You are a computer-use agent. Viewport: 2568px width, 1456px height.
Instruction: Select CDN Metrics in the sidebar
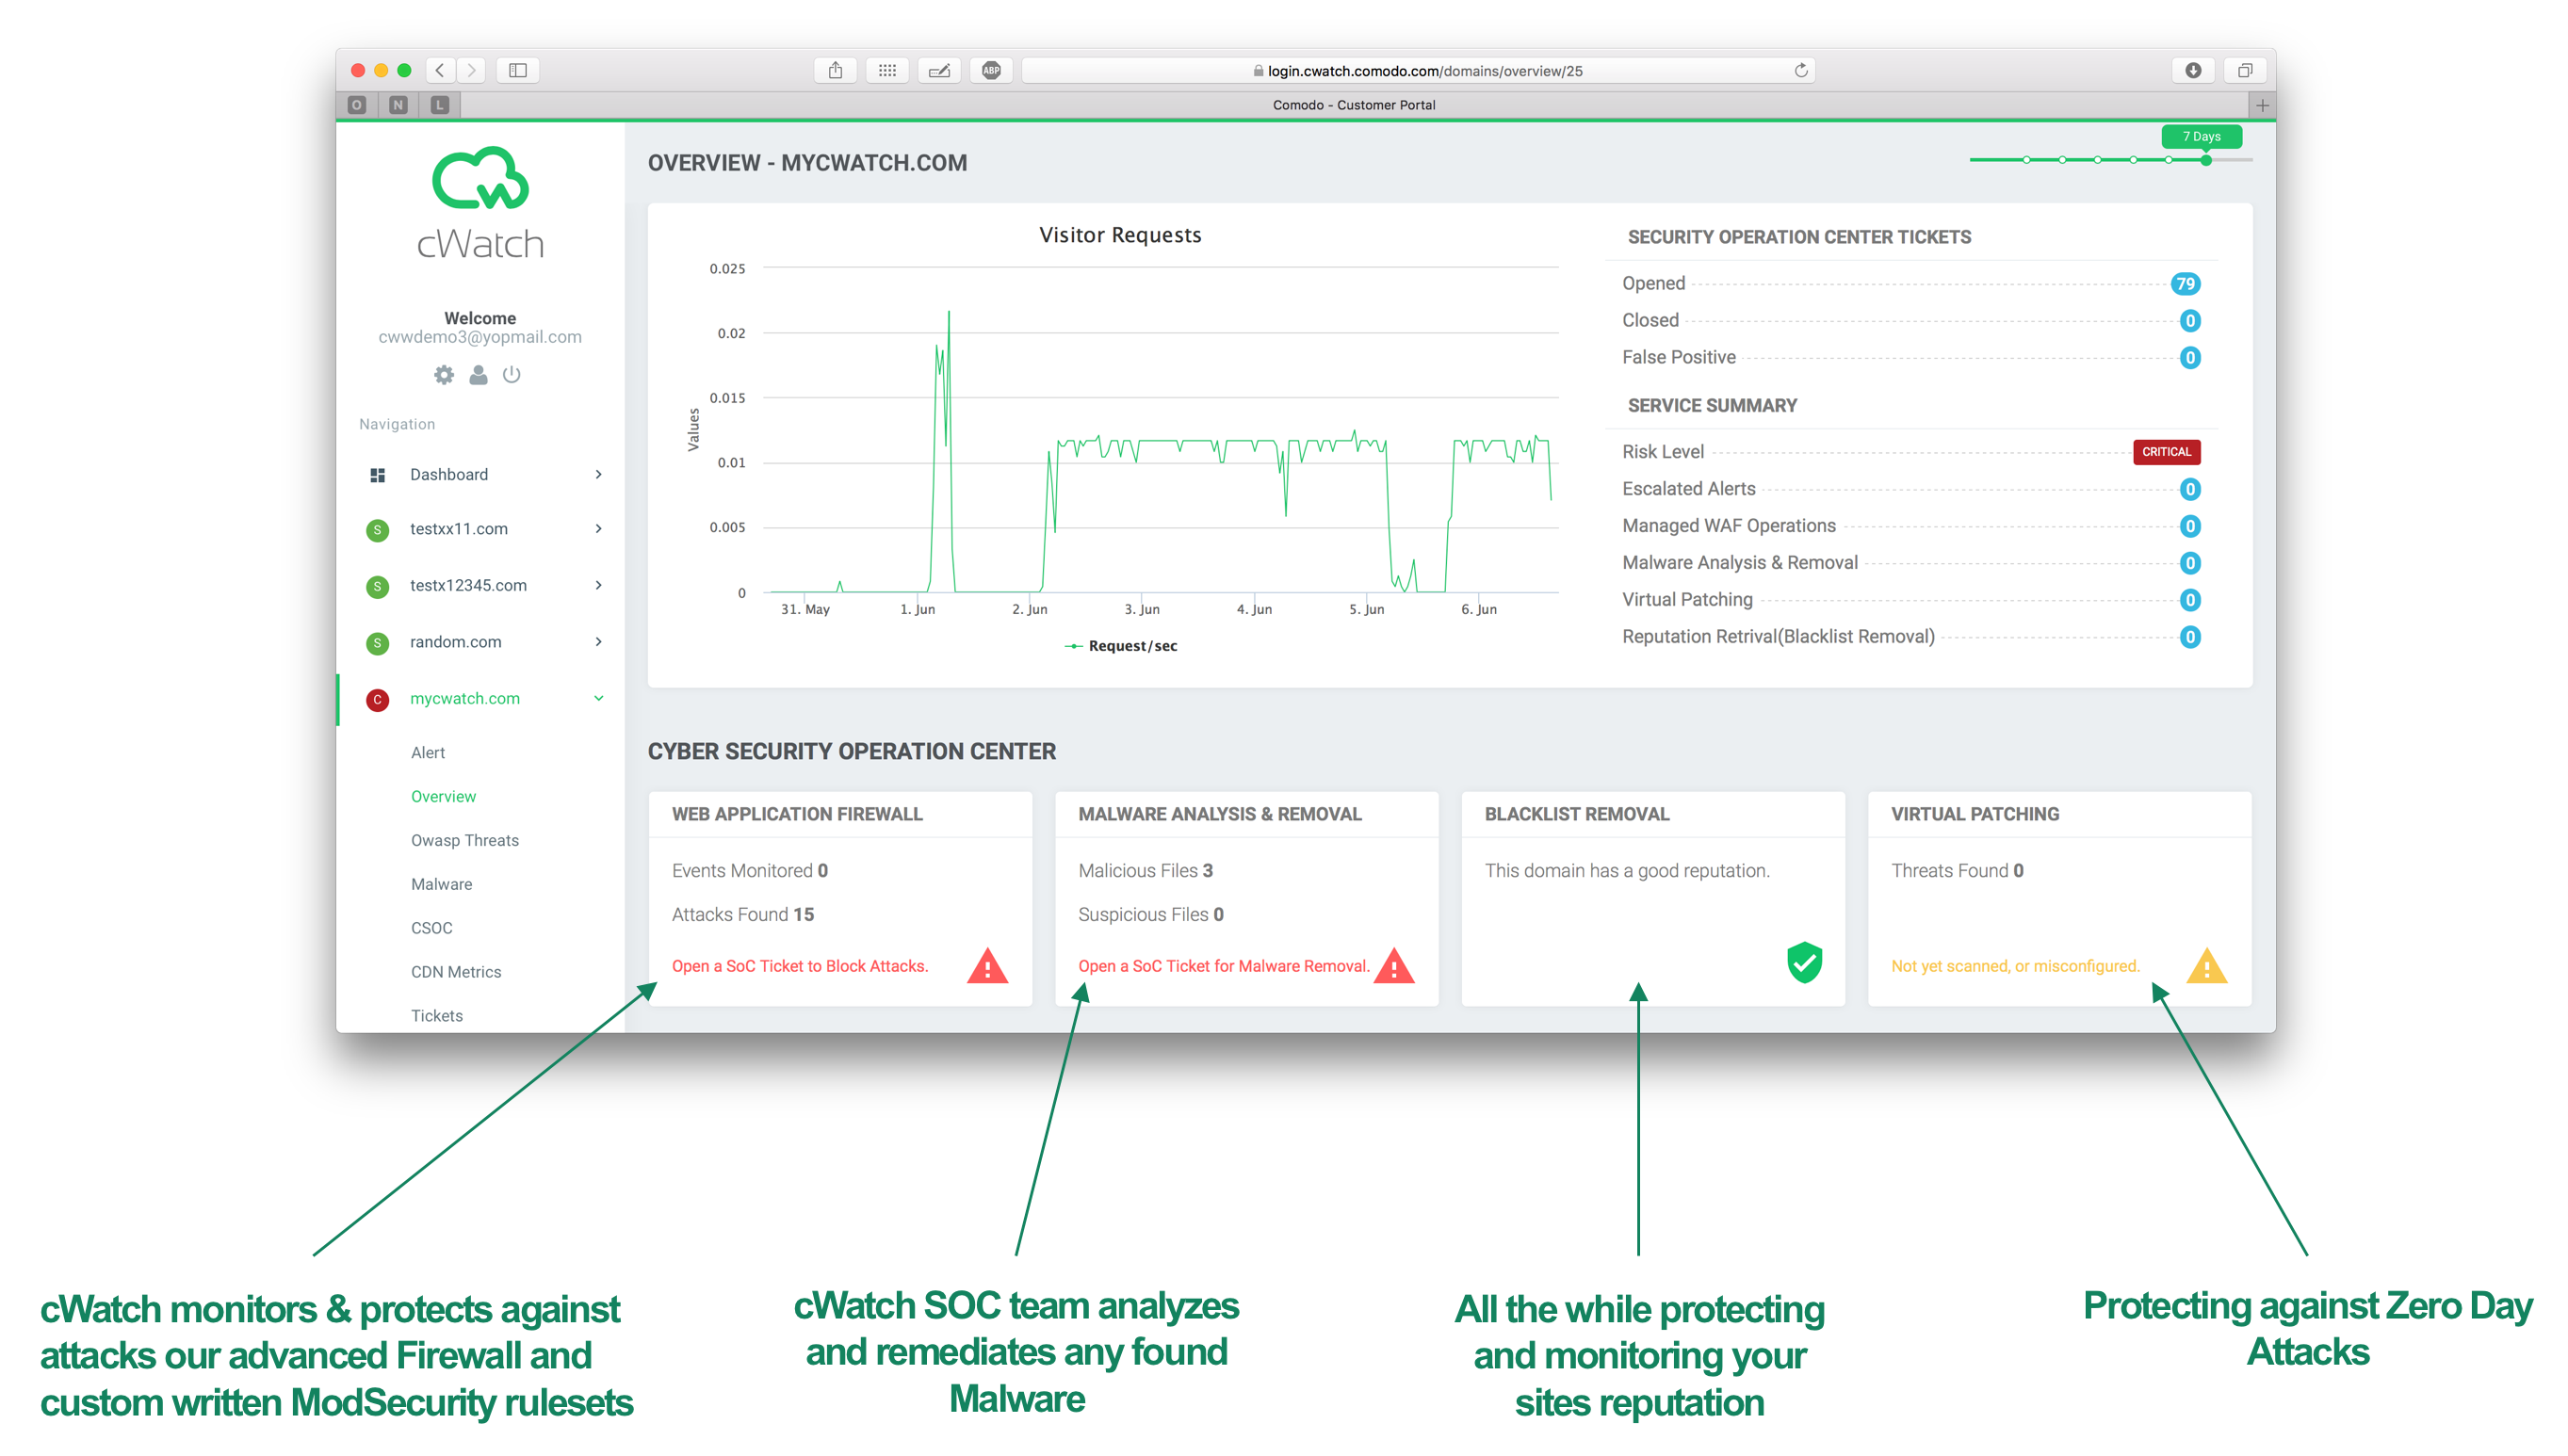[x=455, y=971]
